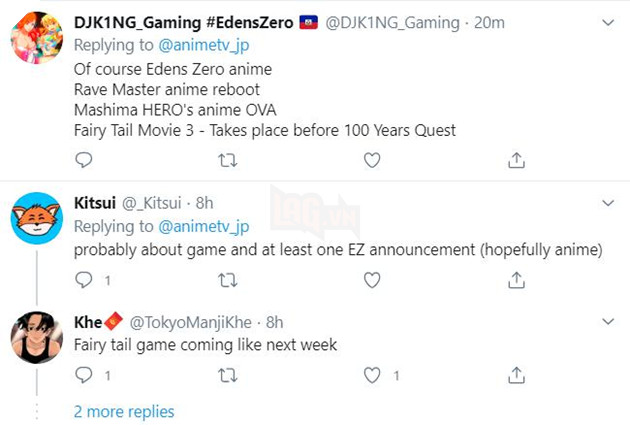
Task: Expand the options menu for Kitsui's tweet
Action: click(x=607, y=203)
